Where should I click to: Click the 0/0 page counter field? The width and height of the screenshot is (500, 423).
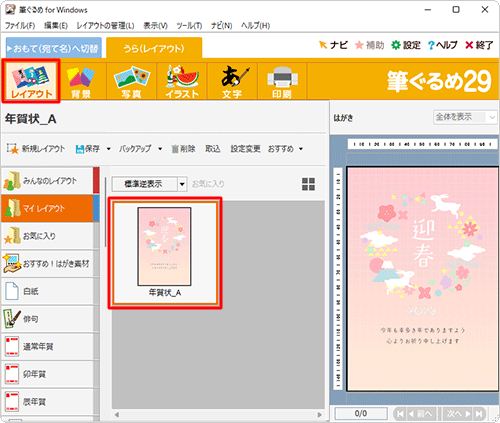pyautogui.click(x=361, y=414)
